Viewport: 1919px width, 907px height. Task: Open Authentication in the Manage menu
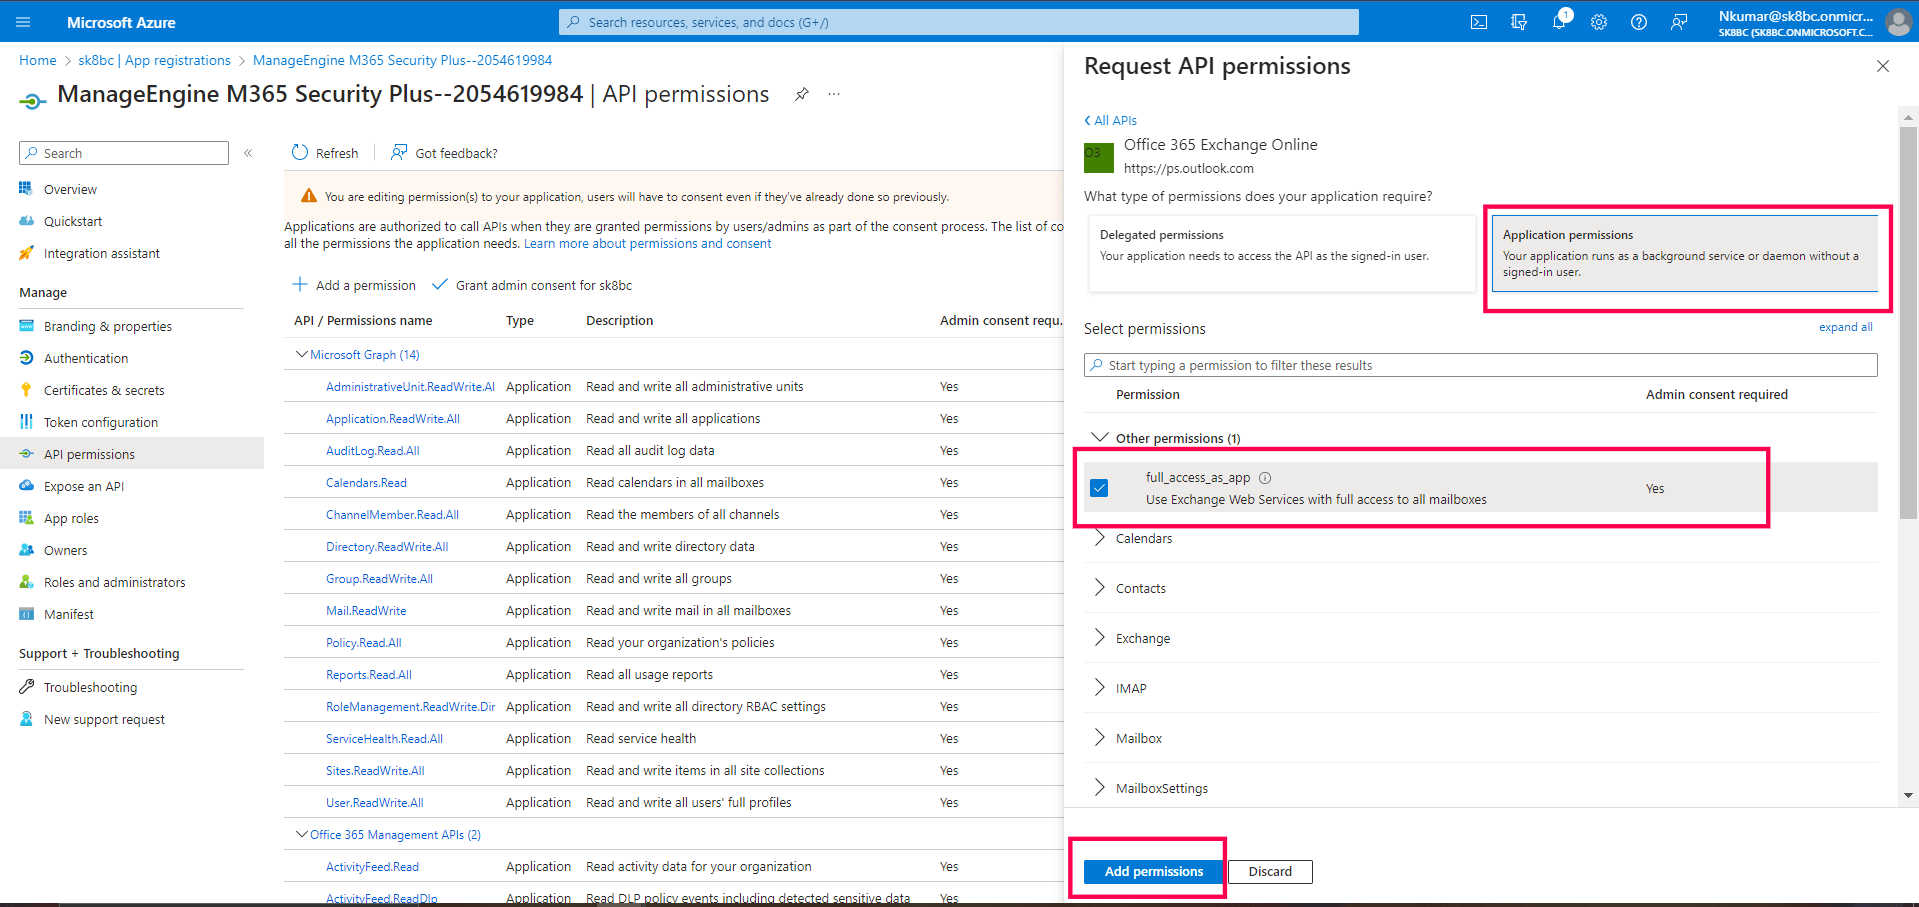pos(86,358)
